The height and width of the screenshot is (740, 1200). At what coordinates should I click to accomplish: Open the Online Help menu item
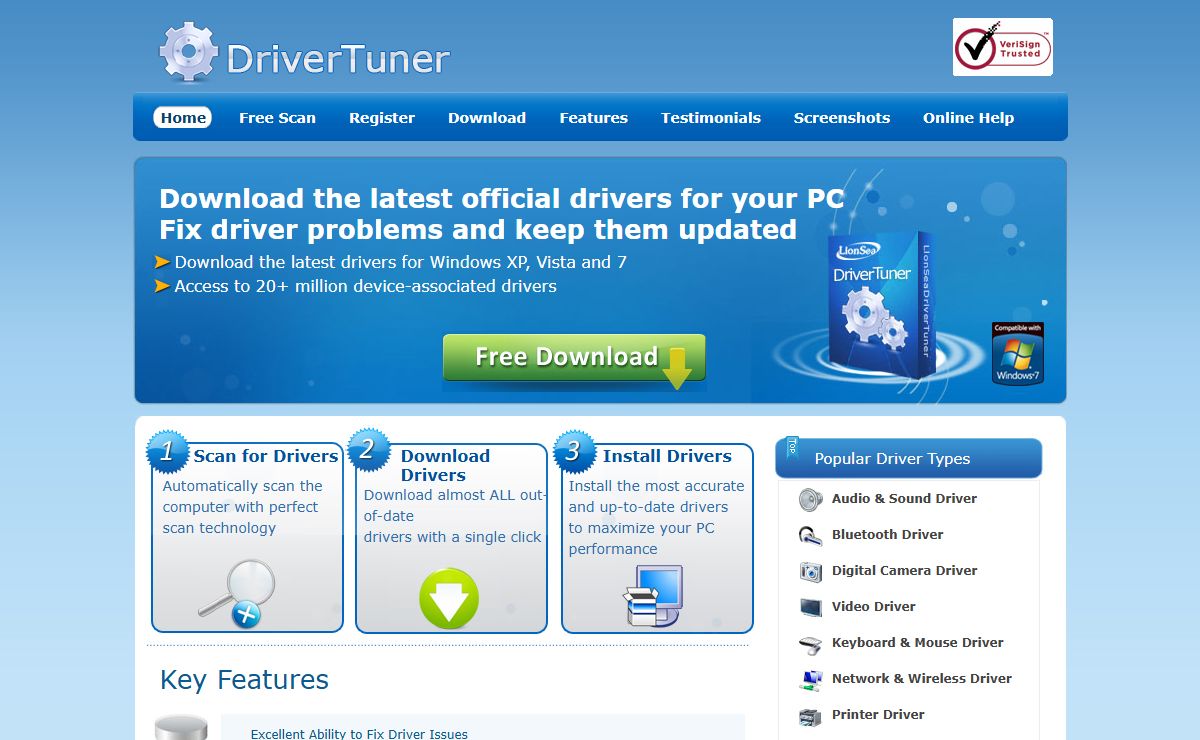click(968, 118)
